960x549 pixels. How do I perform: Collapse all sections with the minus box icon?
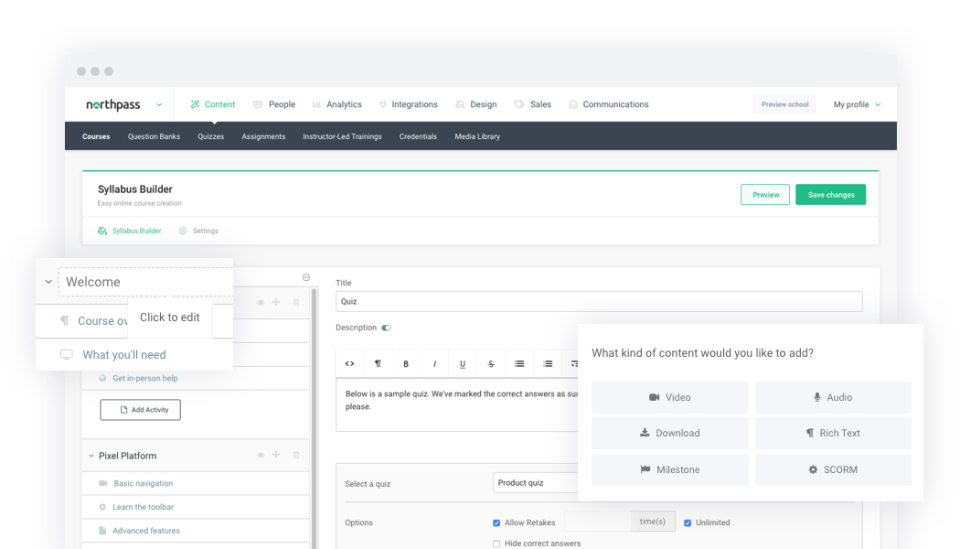[x=306, y=277]
